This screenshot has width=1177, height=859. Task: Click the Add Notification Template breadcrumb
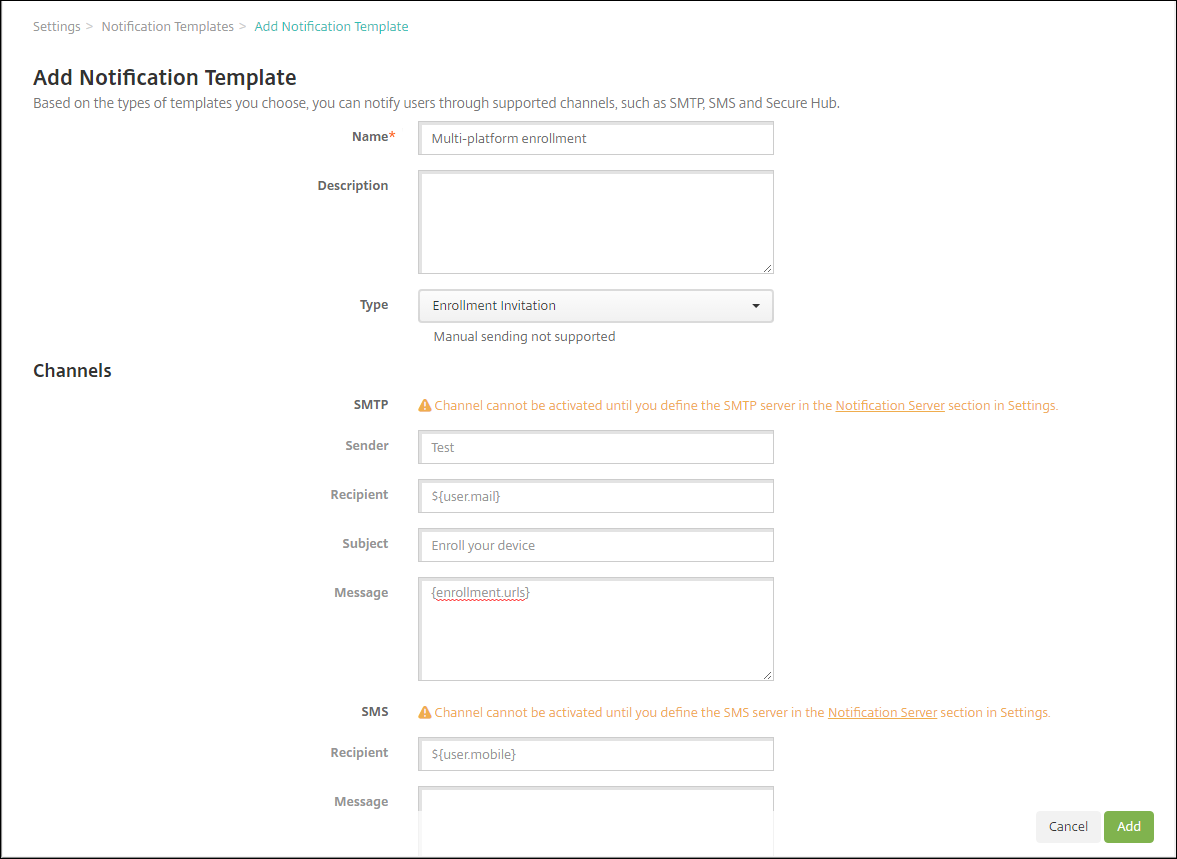pyautogui.click(x=331, y=26)
